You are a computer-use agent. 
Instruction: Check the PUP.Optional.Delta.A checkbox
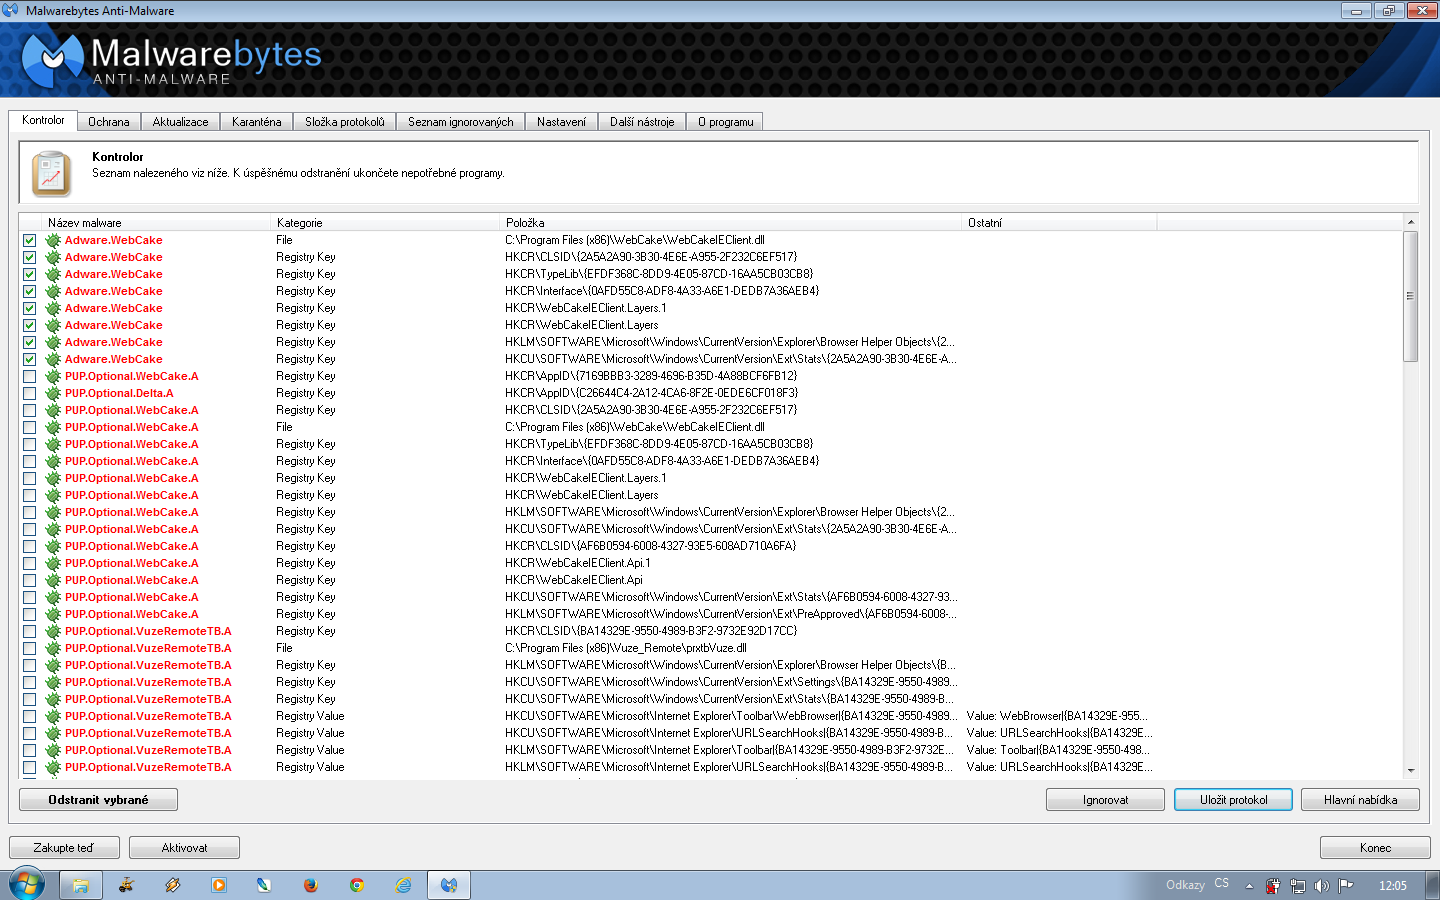29,393
